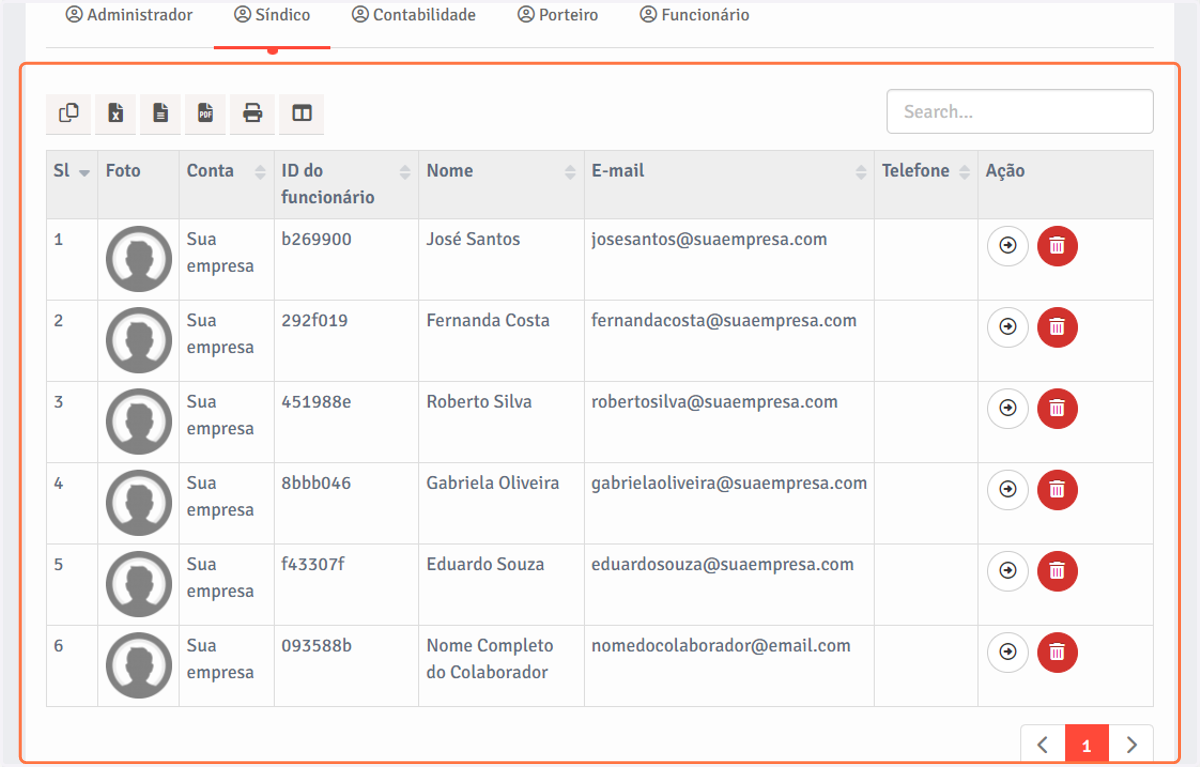Select the Síndico tab

pyautogui.click(x=272, y=16)
